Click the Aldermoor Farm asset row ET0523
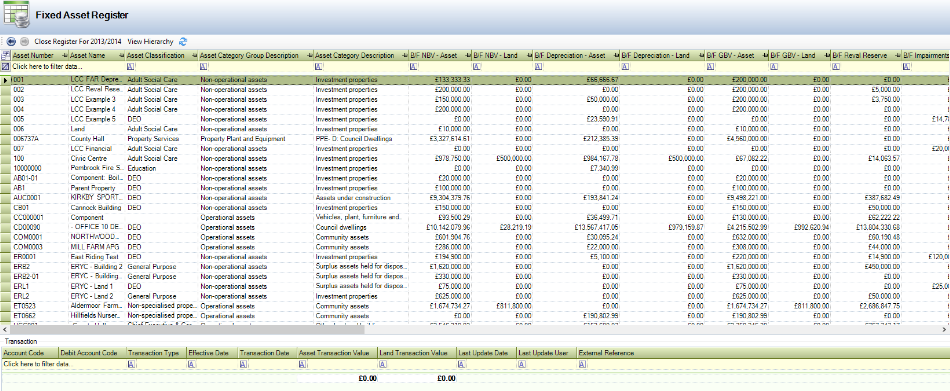Viewport: 950px width, 391px height. pyautogui.click(x=475, y=306)
